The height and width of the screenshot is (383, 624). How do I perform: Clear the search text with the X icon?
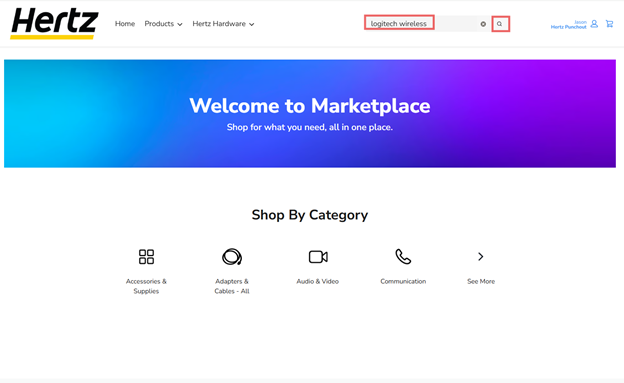[483, 24]
